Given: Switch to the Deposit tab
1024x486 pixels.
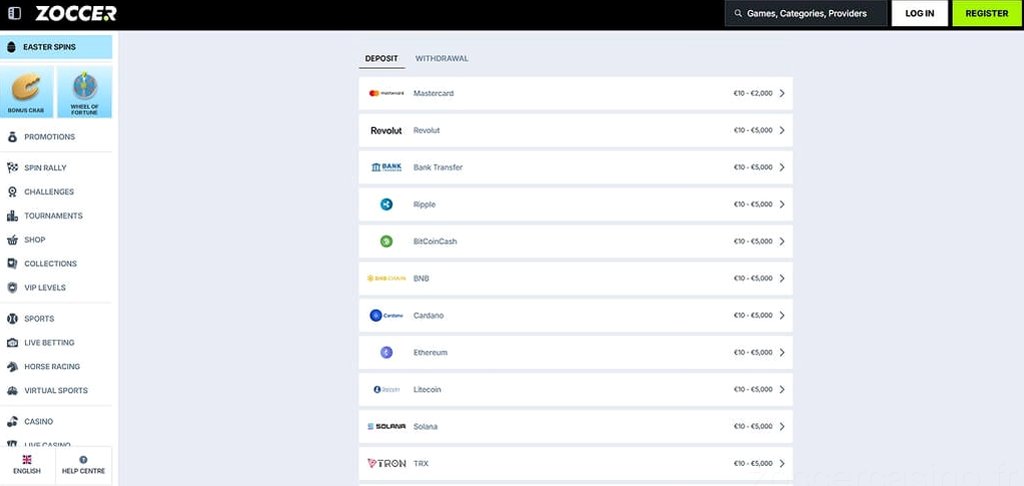Looking at the screenshot, I should 381,58.
